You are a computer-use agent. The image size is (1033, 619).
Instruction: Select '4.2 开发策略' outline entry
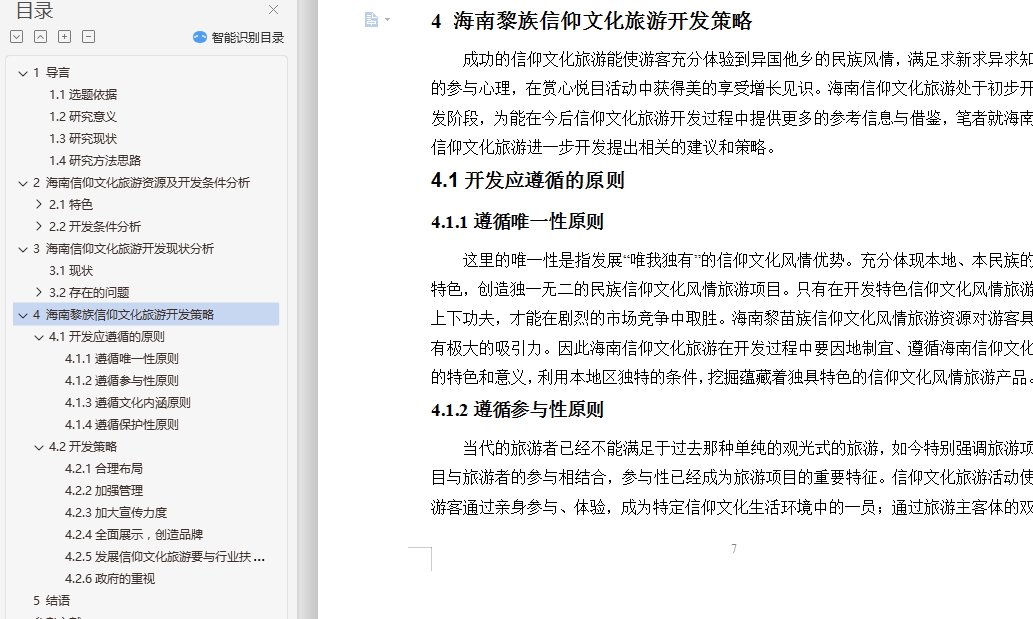click(83, 446)
